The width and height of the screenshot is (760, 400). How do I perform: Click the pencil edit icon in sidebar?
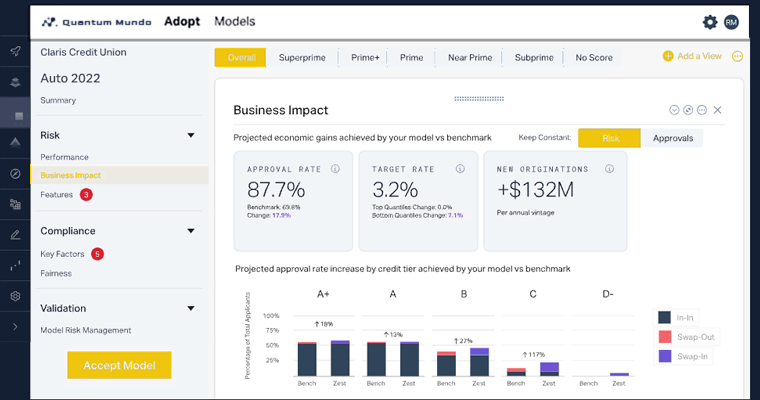(x=15, y=235)
